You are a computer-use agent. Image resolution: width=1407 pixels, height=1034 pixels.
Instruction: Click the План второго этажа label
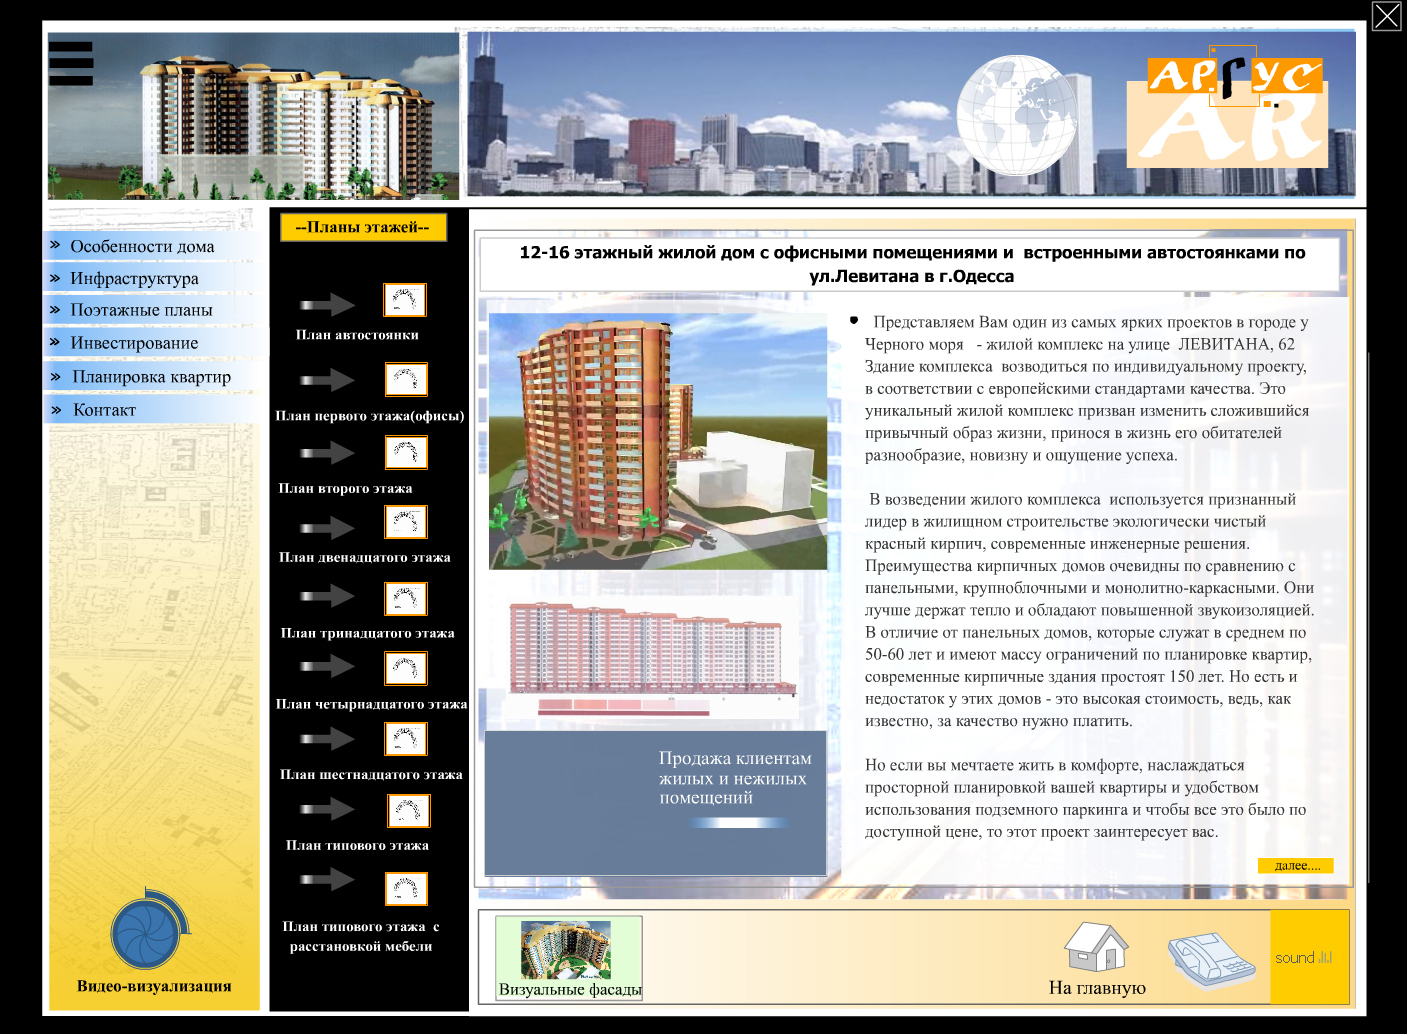(x=345, y=489)
